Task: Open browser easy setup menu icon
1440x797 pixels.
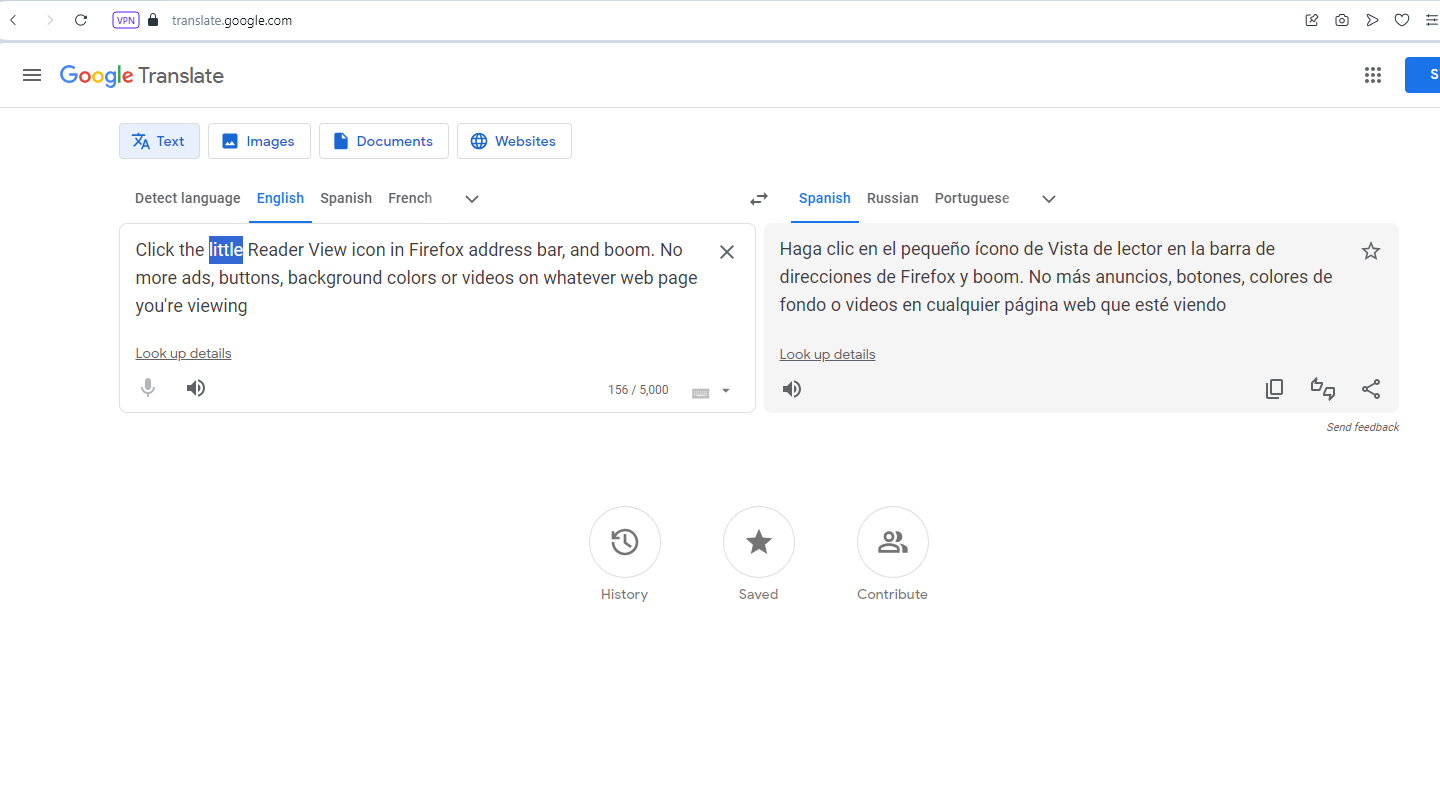Action: tap(1432, 20)
